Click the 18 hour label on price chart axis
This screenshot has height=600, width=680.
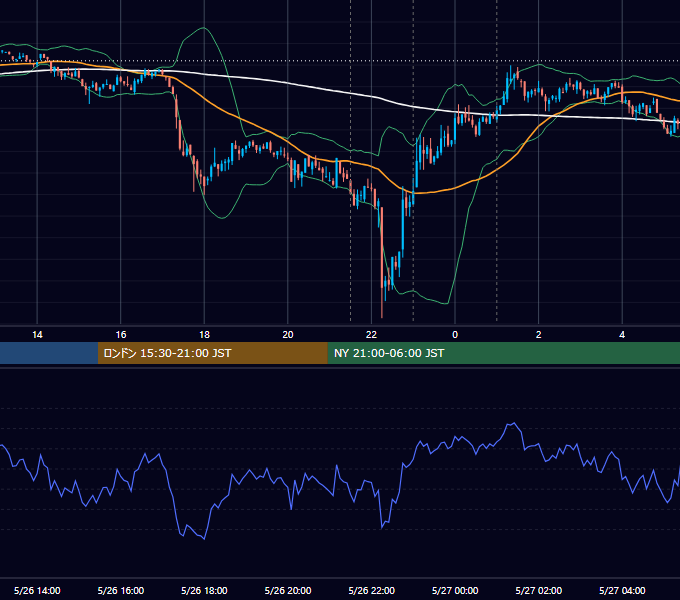coord(204,334)
